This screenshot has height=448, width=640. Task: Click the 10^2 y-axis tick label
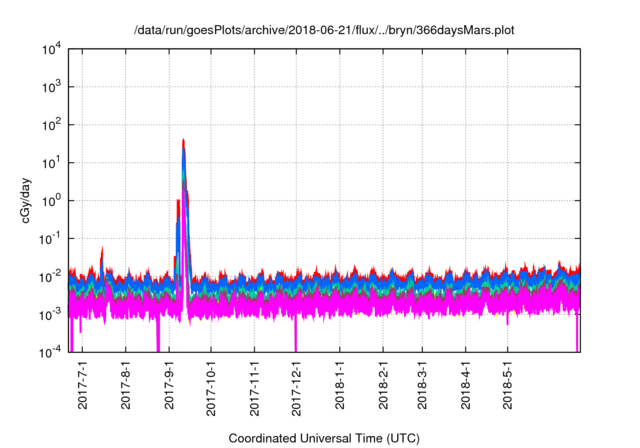click(x=52, y=125)
